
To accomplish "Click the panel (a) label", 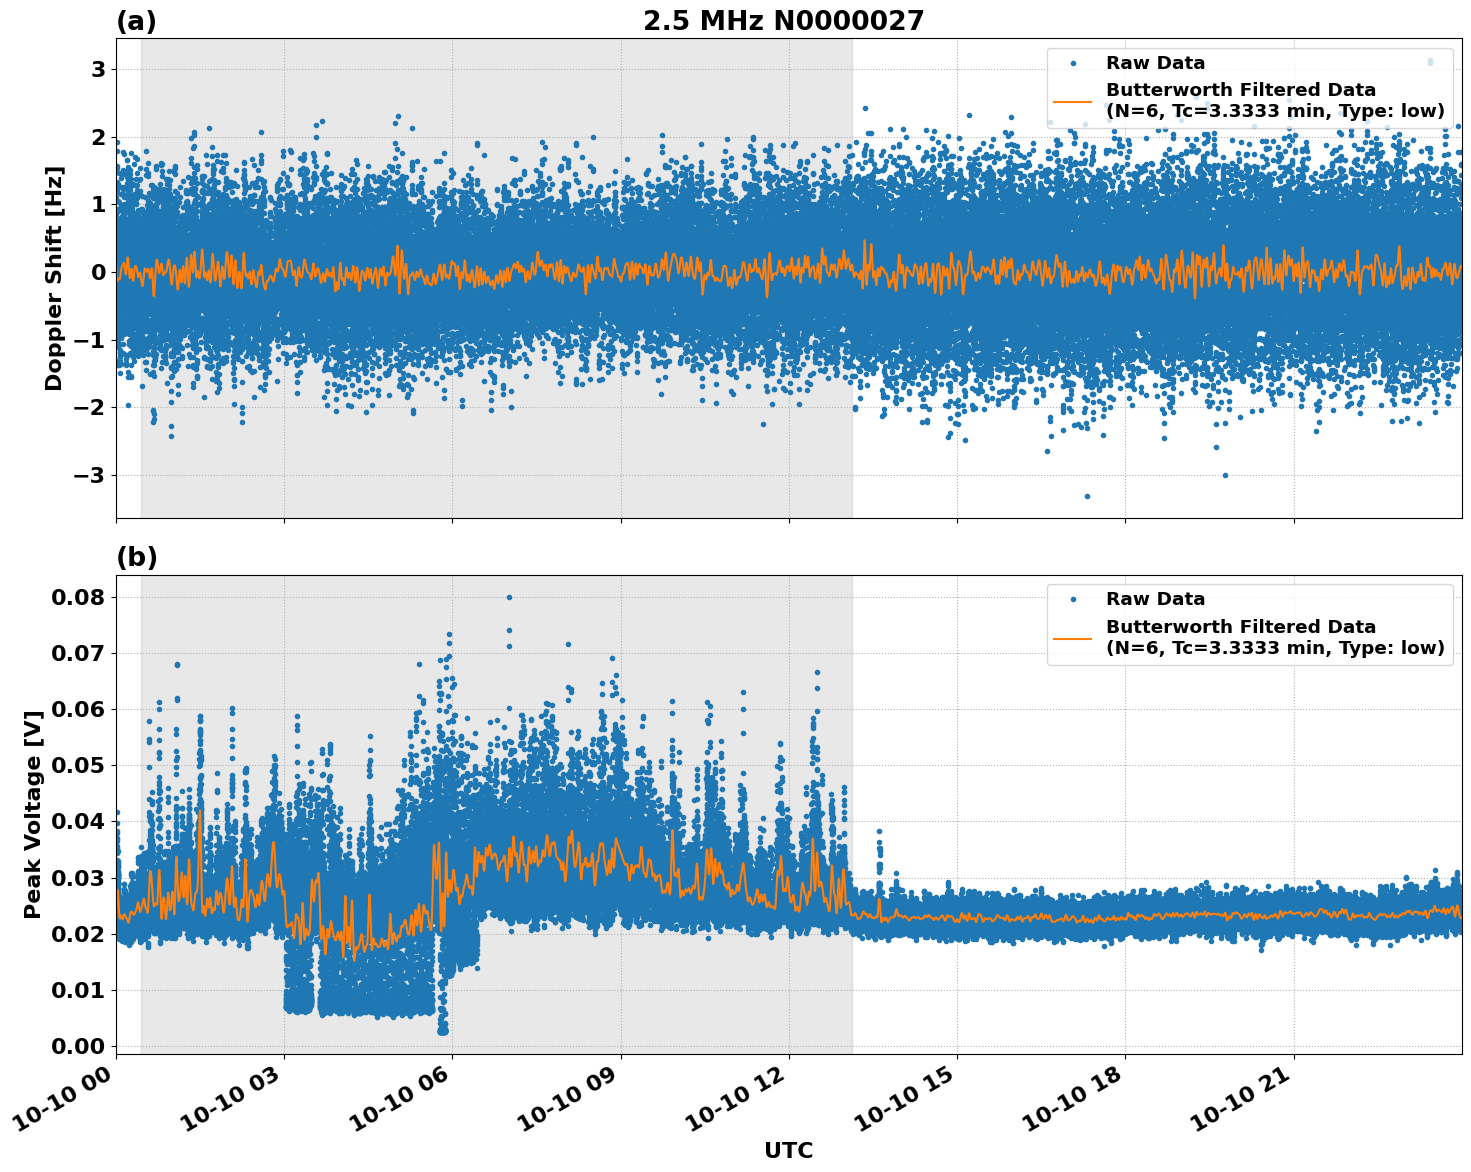I will pyautogui.click(x=136, y=21).
